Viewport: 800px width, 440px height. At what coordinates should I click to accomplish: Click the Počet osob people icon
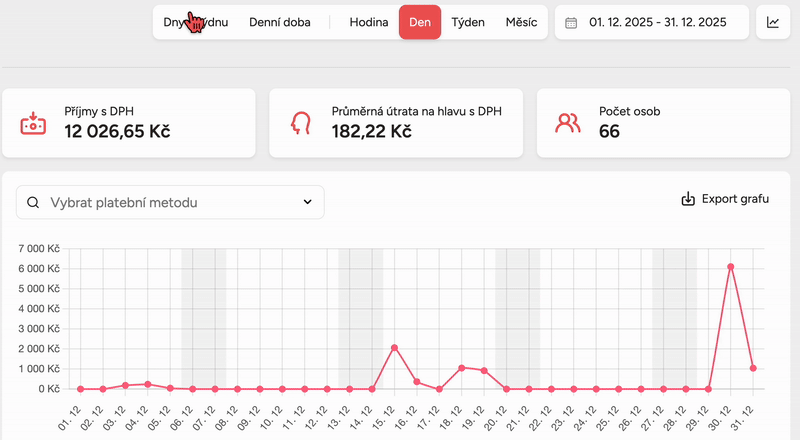pos(567,123)
